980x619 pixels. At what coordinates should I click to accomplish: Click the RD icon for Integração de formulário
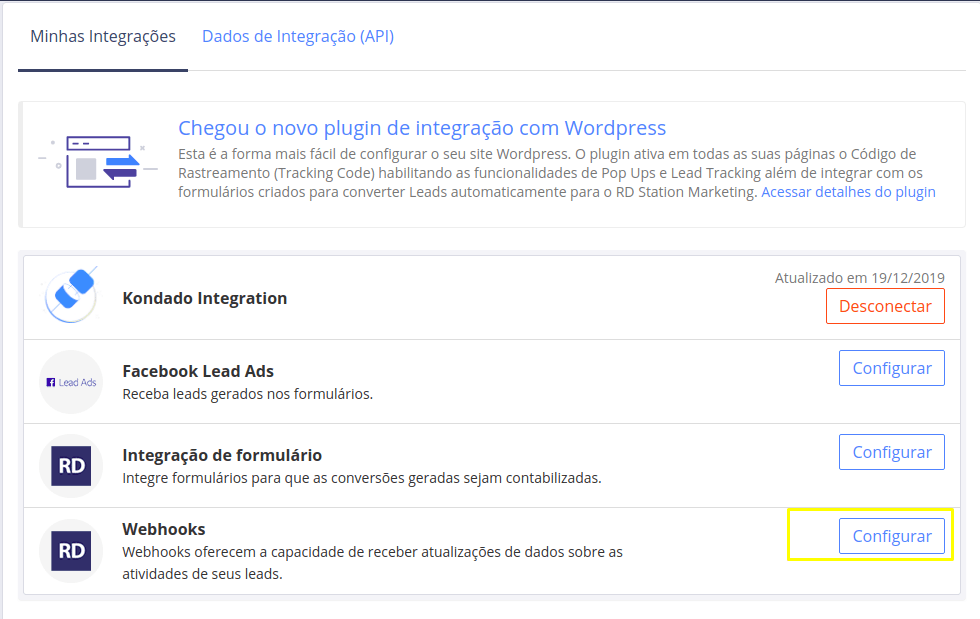point(71,466)
